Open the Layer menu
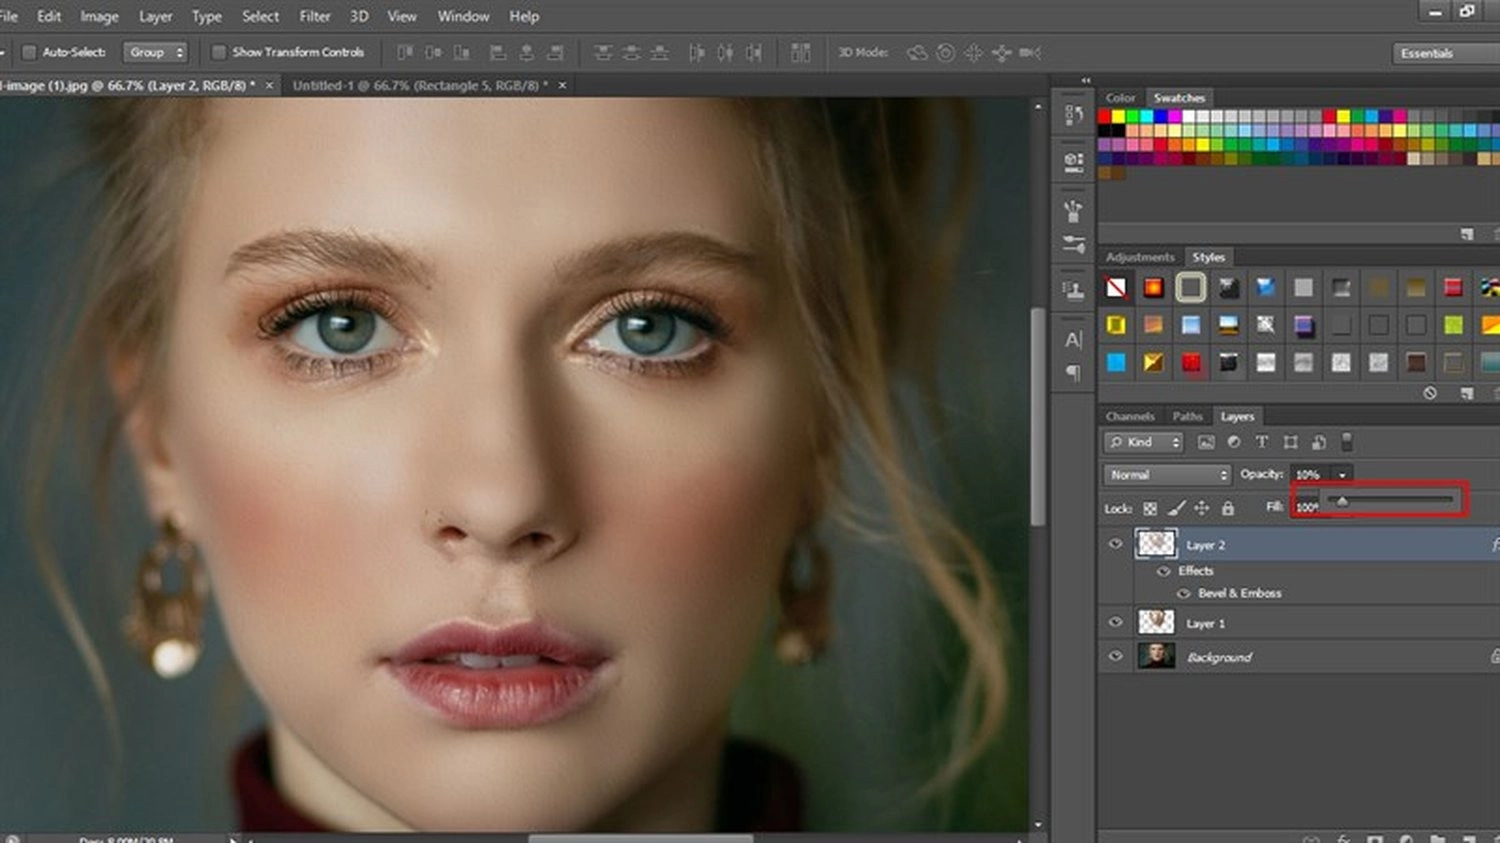The width and height of the screenshot is (1500, 843). click(155, 16)
